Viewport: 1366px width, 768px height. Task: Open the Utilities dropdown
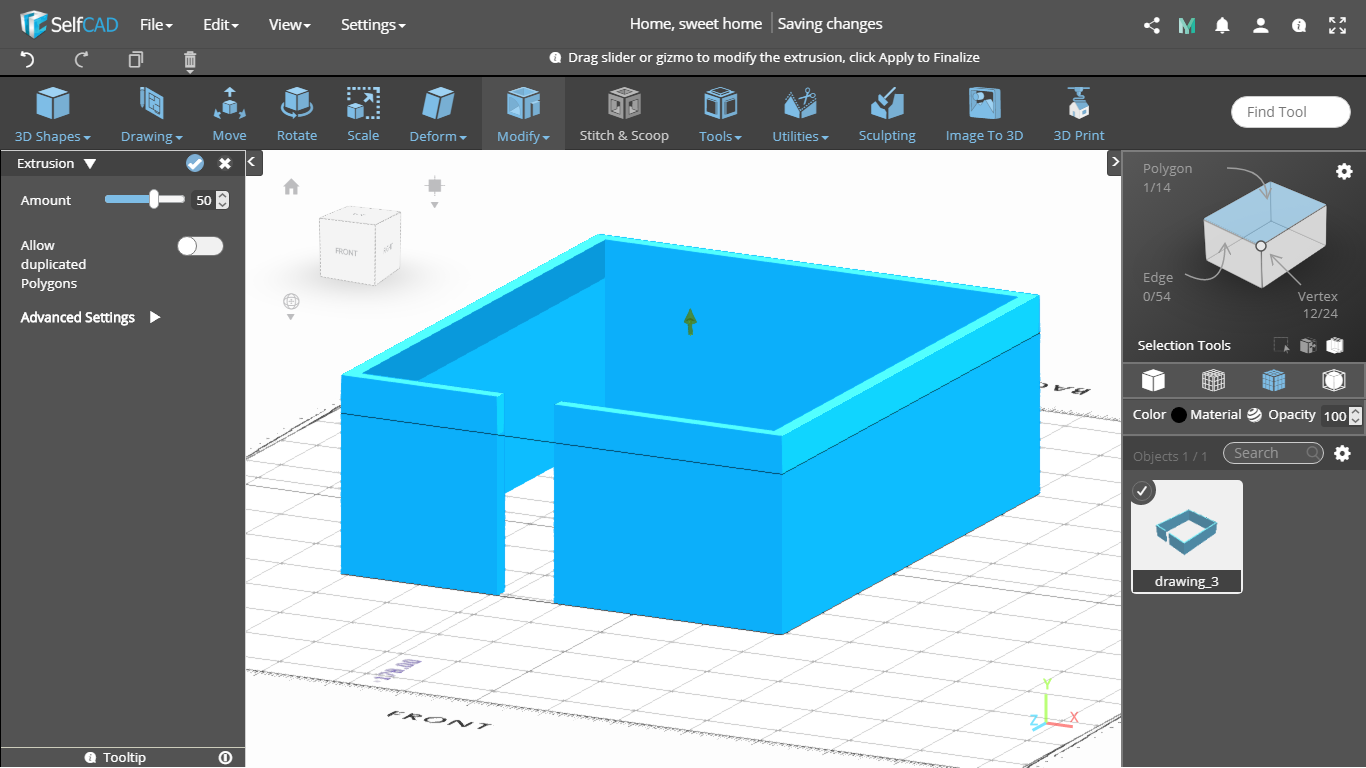click(800, 114)
